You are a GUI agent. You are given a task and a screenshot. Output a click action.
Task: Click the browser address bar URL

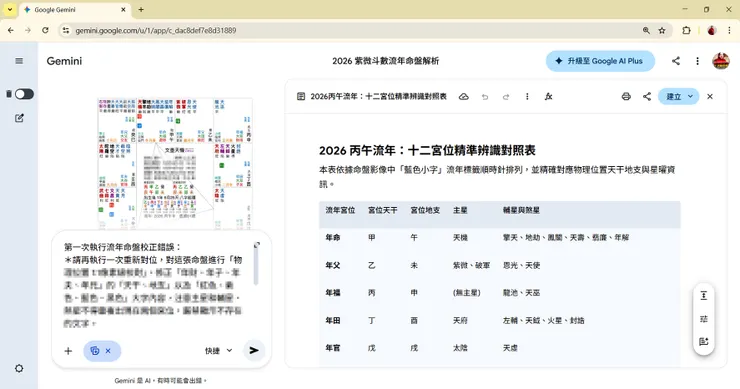click(x=156, y=30)
